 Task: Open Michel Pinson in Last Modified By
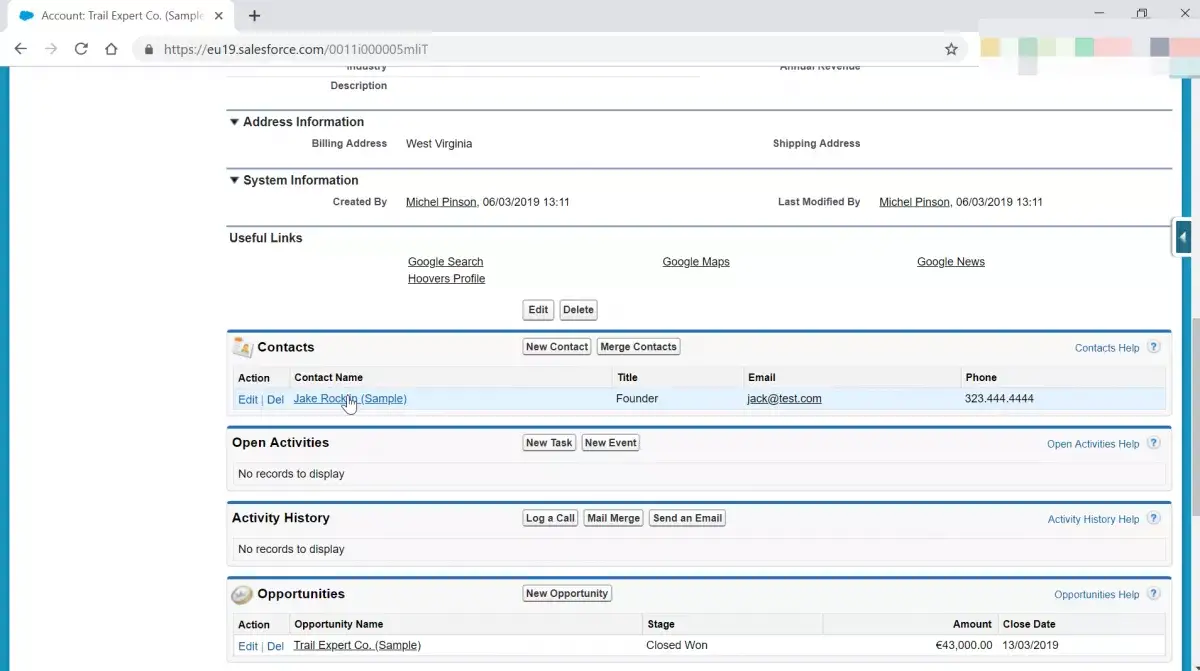[x=914, y=202]
